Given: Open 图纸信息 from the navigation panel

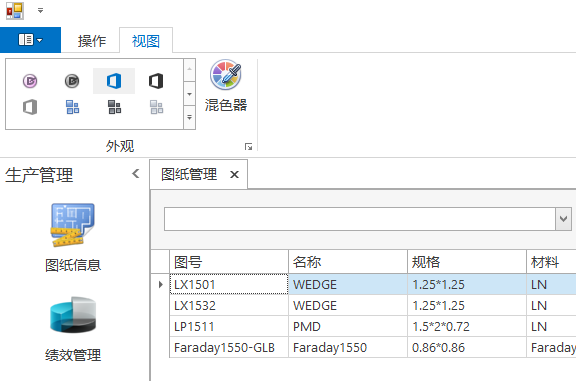Looking at the screenshot, I should tap(73, 238).
